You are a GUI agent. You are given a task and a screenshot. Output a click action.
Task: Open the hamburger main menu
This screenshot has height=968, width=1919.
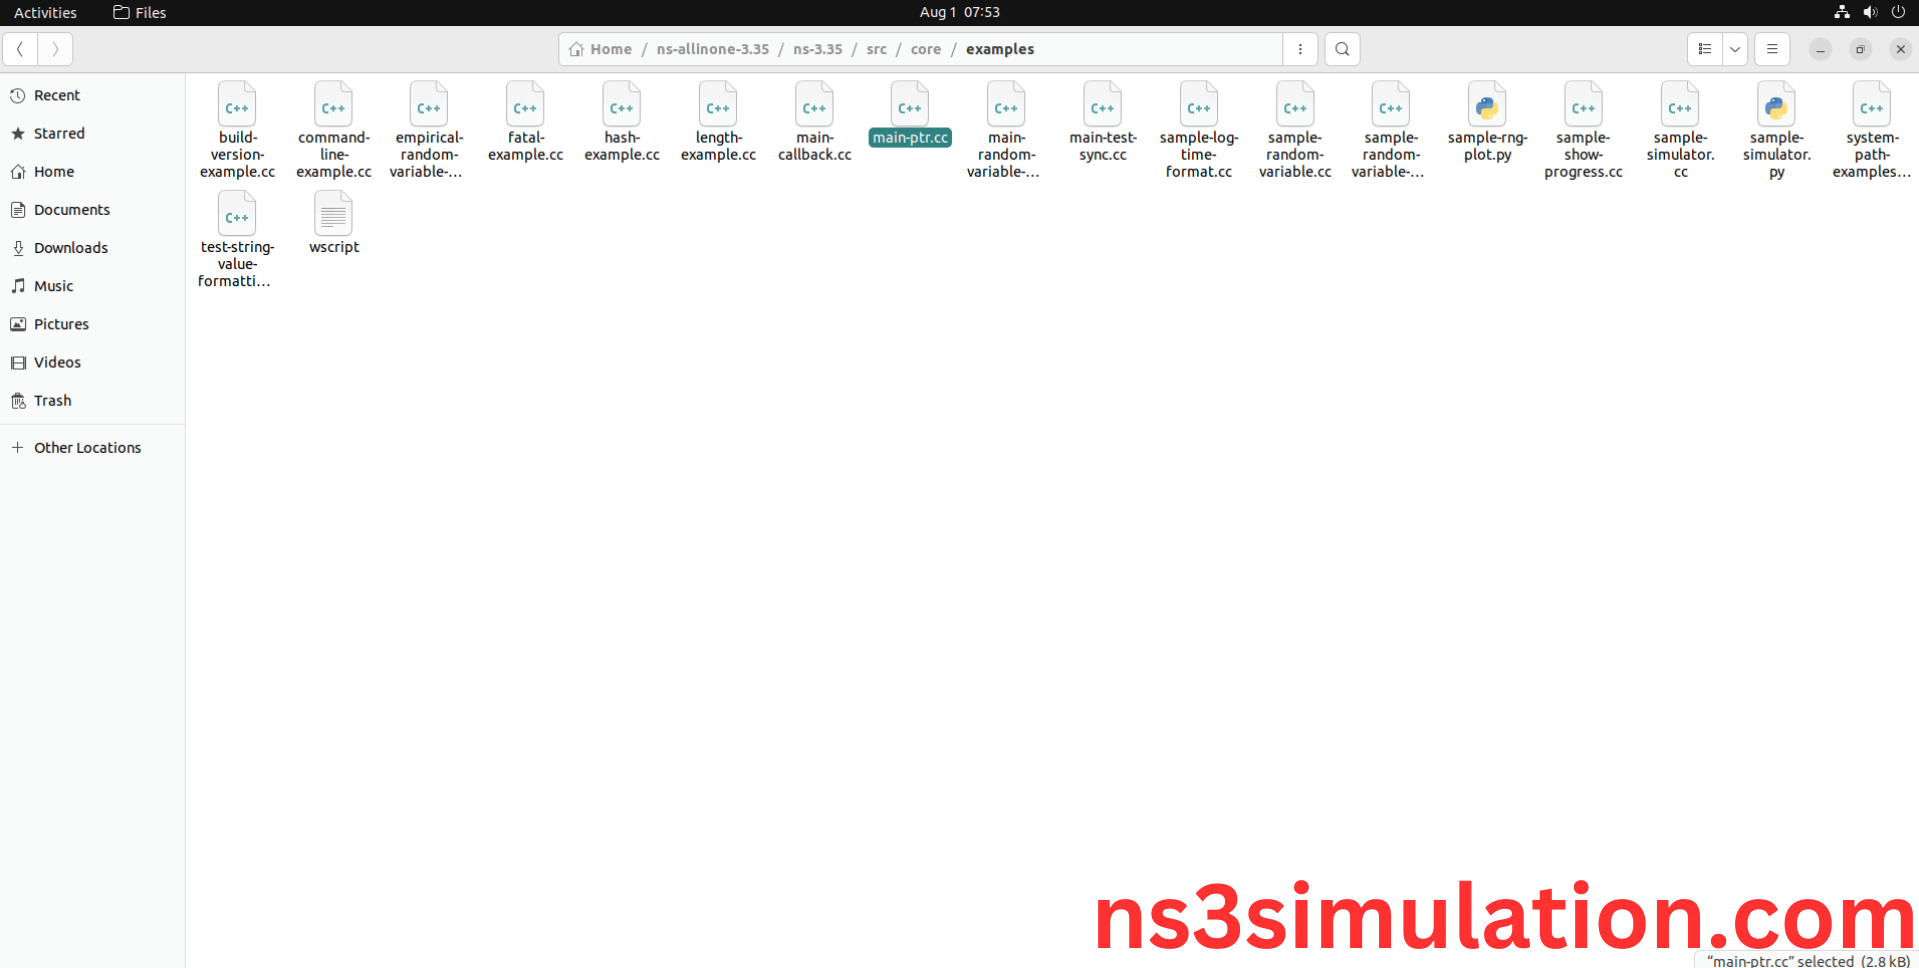click(1772, 49)
